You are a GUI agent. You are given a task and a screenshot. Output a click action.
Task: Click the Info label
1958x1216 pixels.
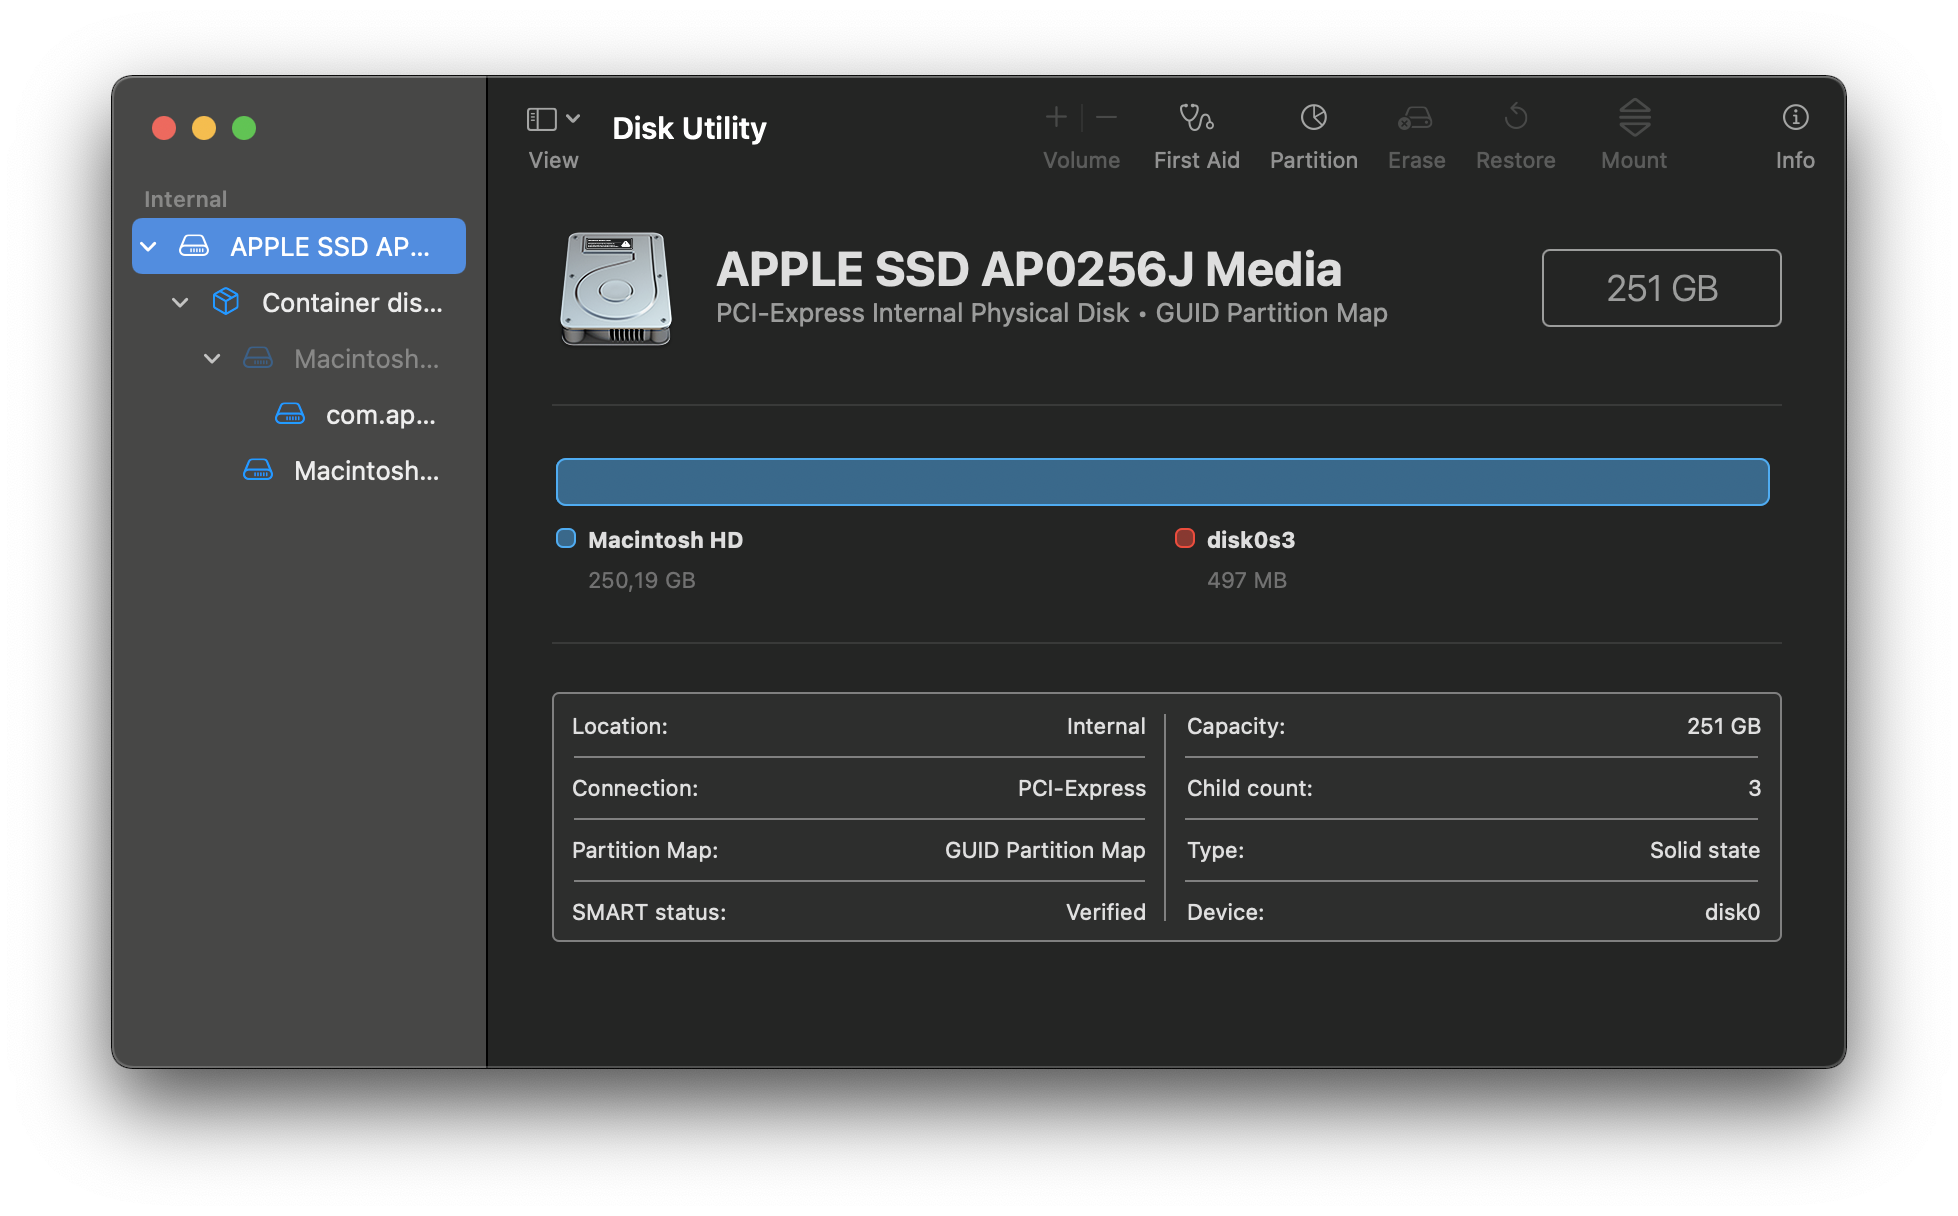1795,160
